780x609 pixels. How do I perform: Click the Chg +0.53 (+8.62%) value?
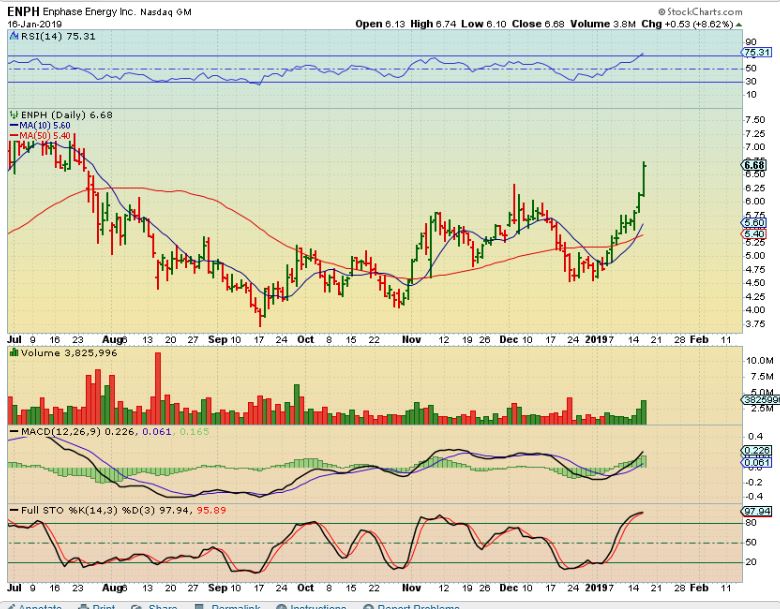pyautogui.click(x=687, y=24)
